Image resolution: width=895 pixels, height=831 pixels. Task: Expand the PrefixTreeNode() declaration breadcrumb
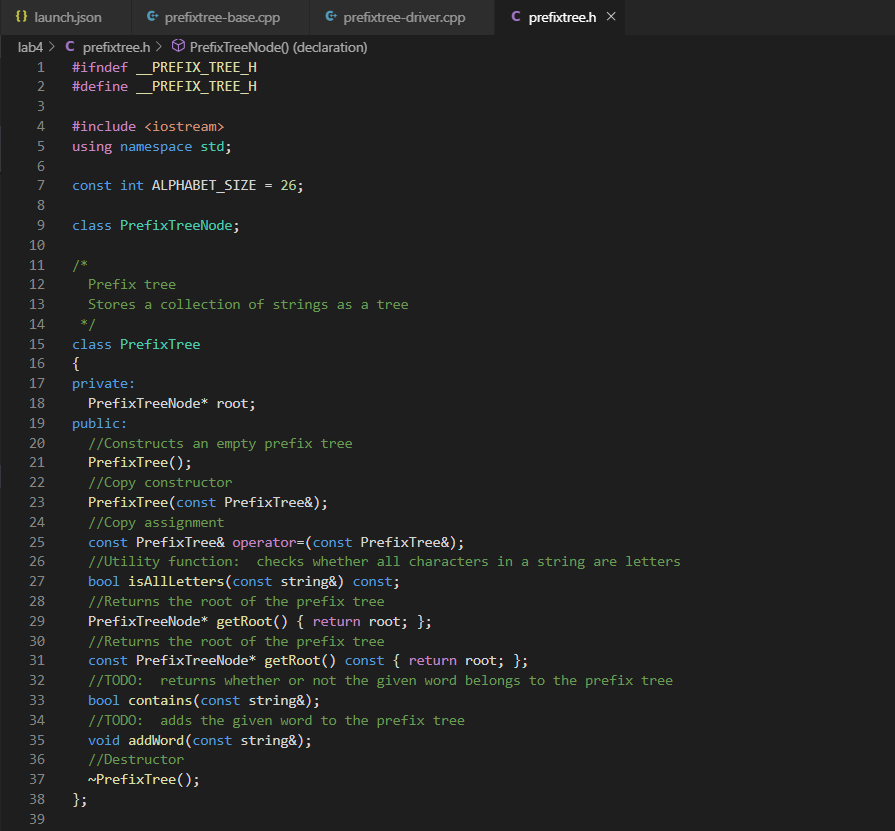point(278,47)
